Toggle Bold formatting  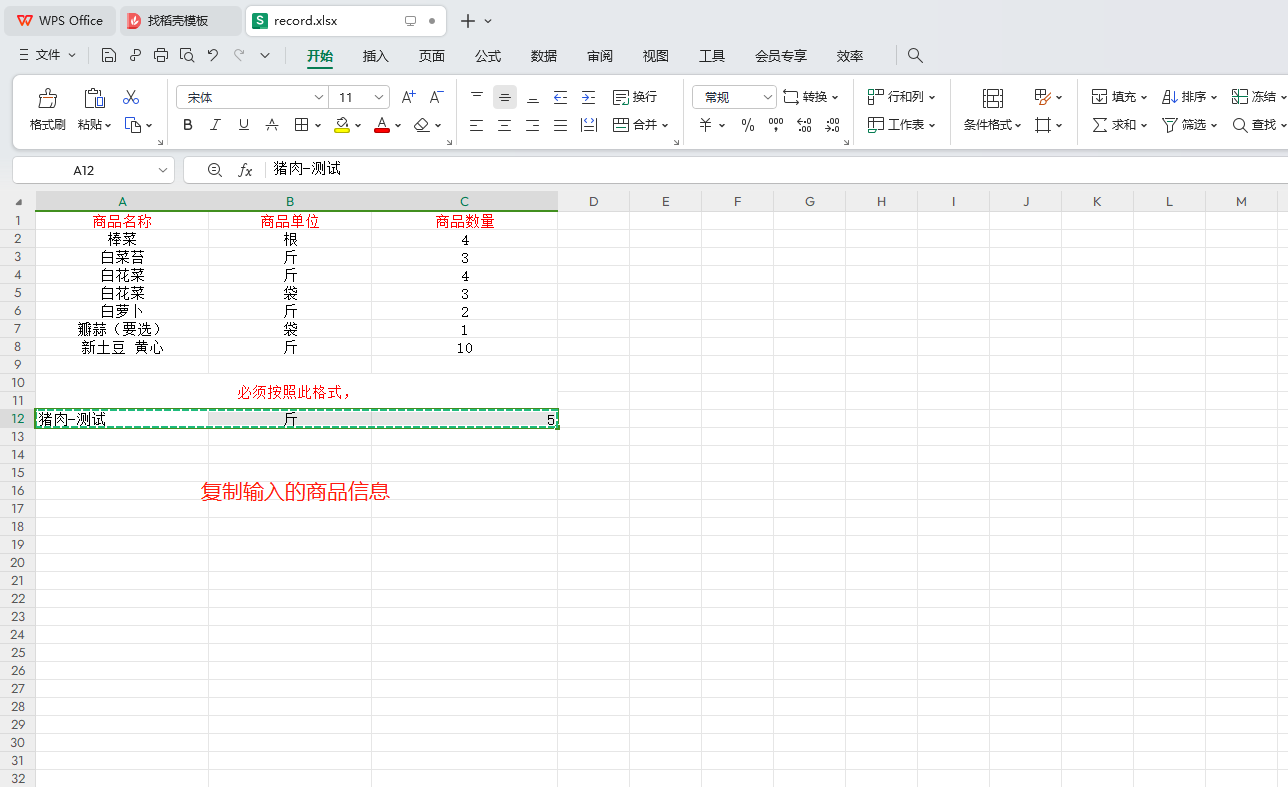pos(187,125)
